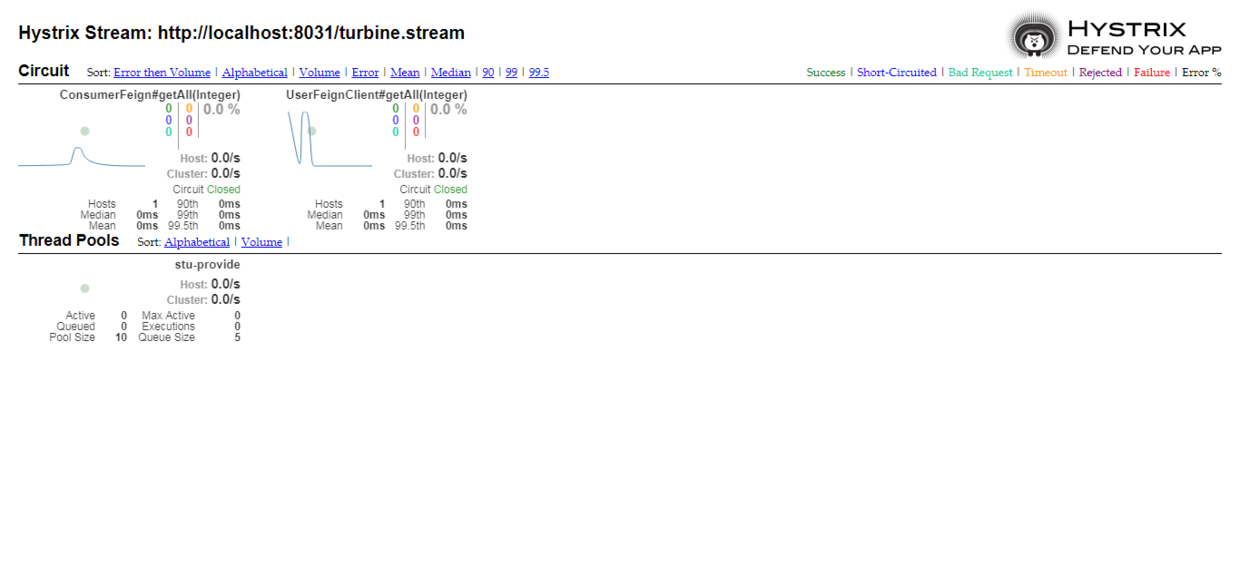1240x576 pixels.
Task: Click the UserFeignClient#getAll(Integer) circuit title
Action: (376, 95)
